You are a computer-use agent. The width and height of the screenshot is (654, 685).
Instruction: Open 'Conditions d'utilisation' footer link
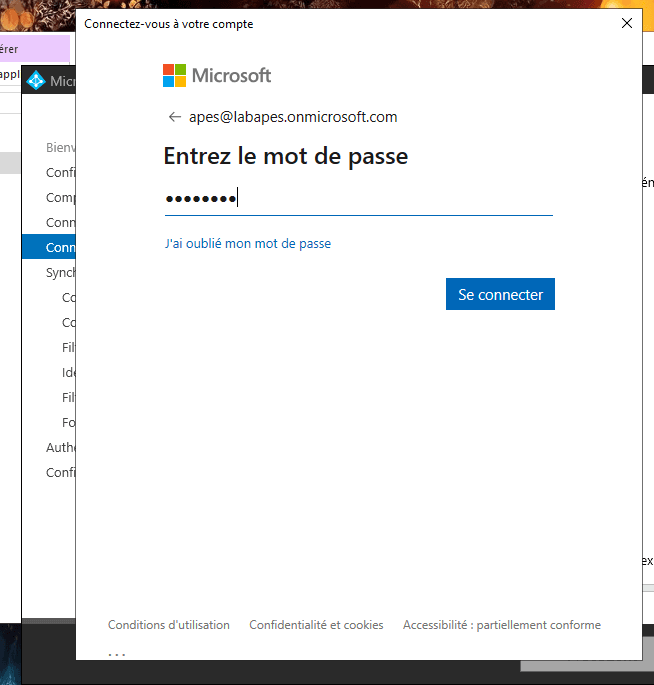(168, 625)
